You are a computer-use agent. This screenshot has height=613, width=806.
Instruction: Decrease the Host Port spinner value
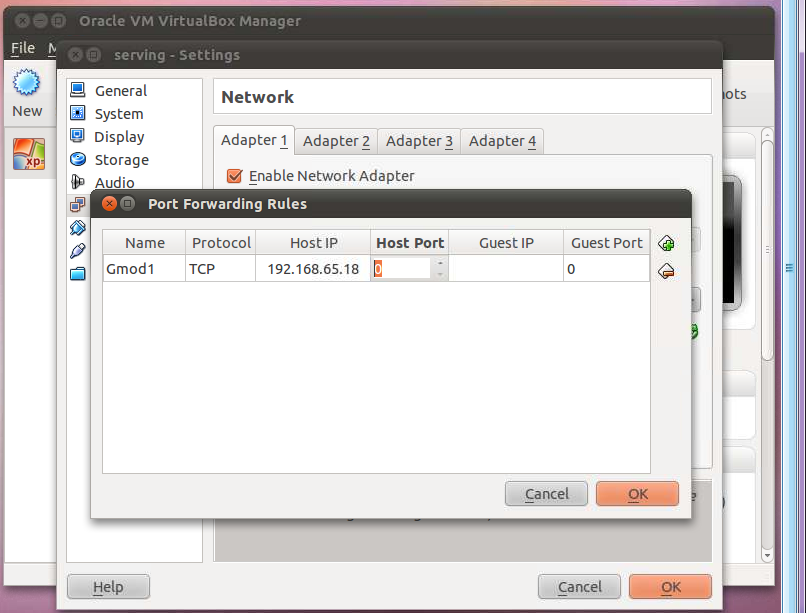440,274
